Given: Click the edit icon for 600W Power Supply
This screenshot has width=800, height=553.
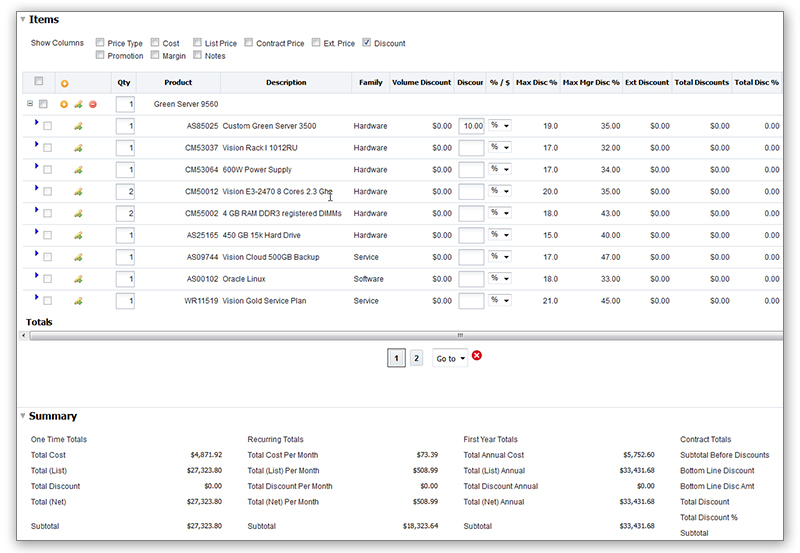Looking at the screenshot, I should click(x=79, y=170).
